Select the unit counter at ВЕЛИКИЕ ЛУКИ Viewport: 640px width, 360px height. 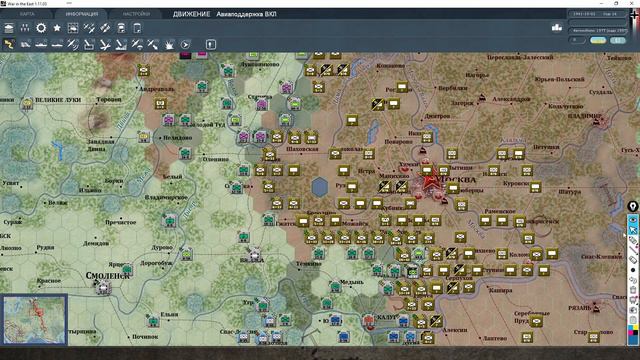click(27, 104)
